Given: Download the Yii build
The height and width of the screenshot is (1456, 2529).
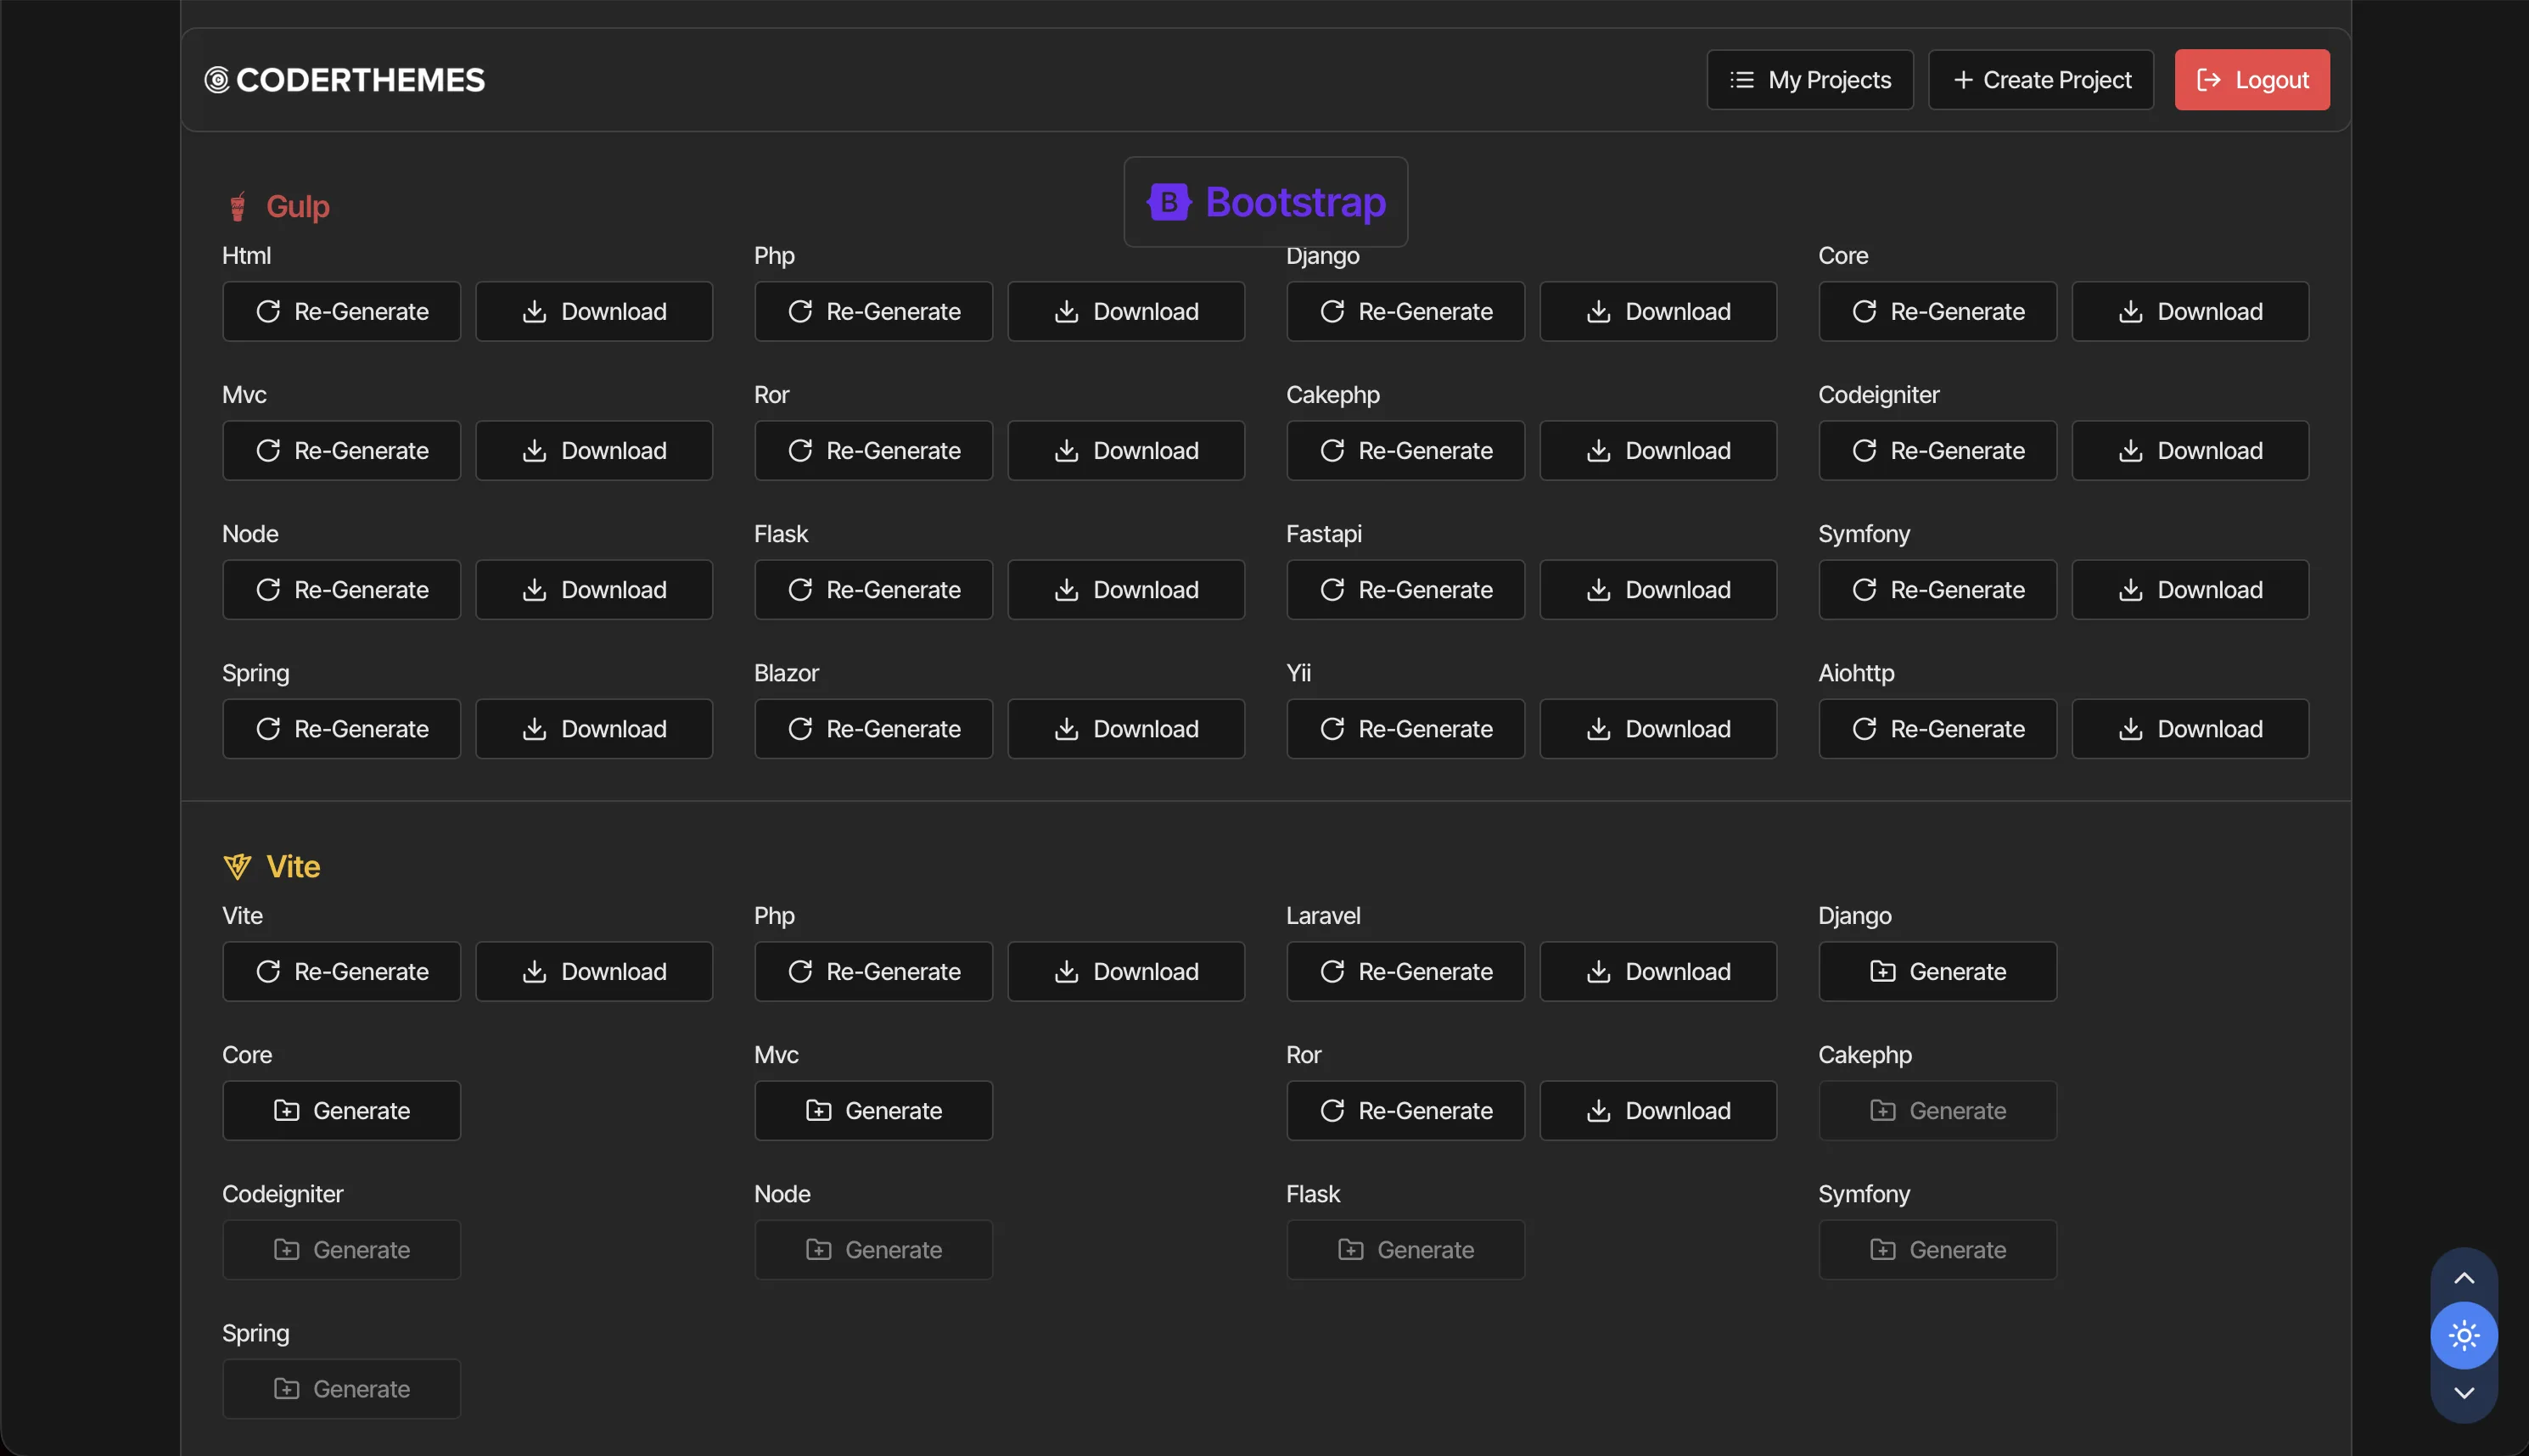Looking at the screenshot, I should click(1658, 728).
